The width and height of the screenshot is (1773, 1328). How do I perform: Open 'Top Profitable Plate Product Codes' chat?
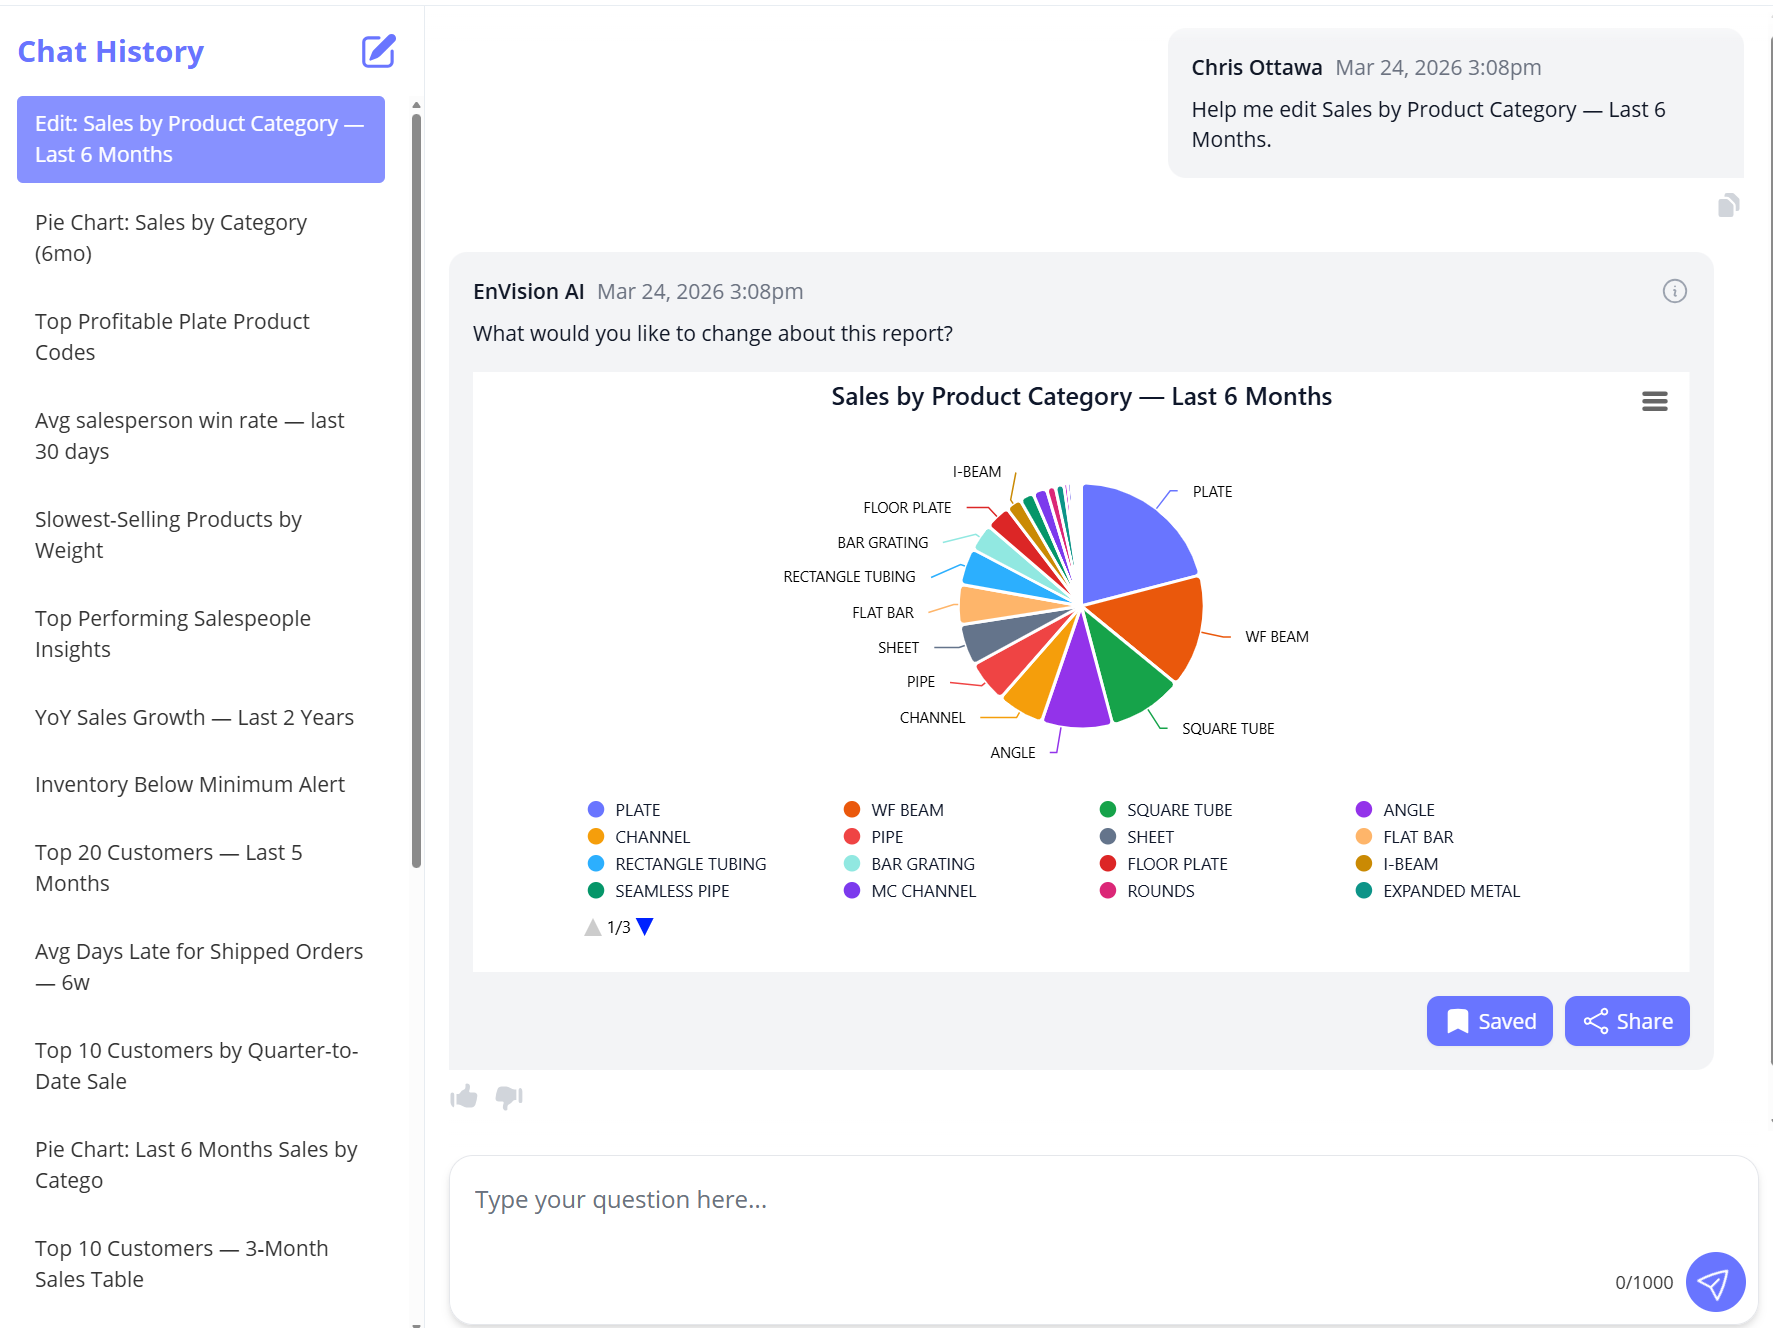pos(201,337)
